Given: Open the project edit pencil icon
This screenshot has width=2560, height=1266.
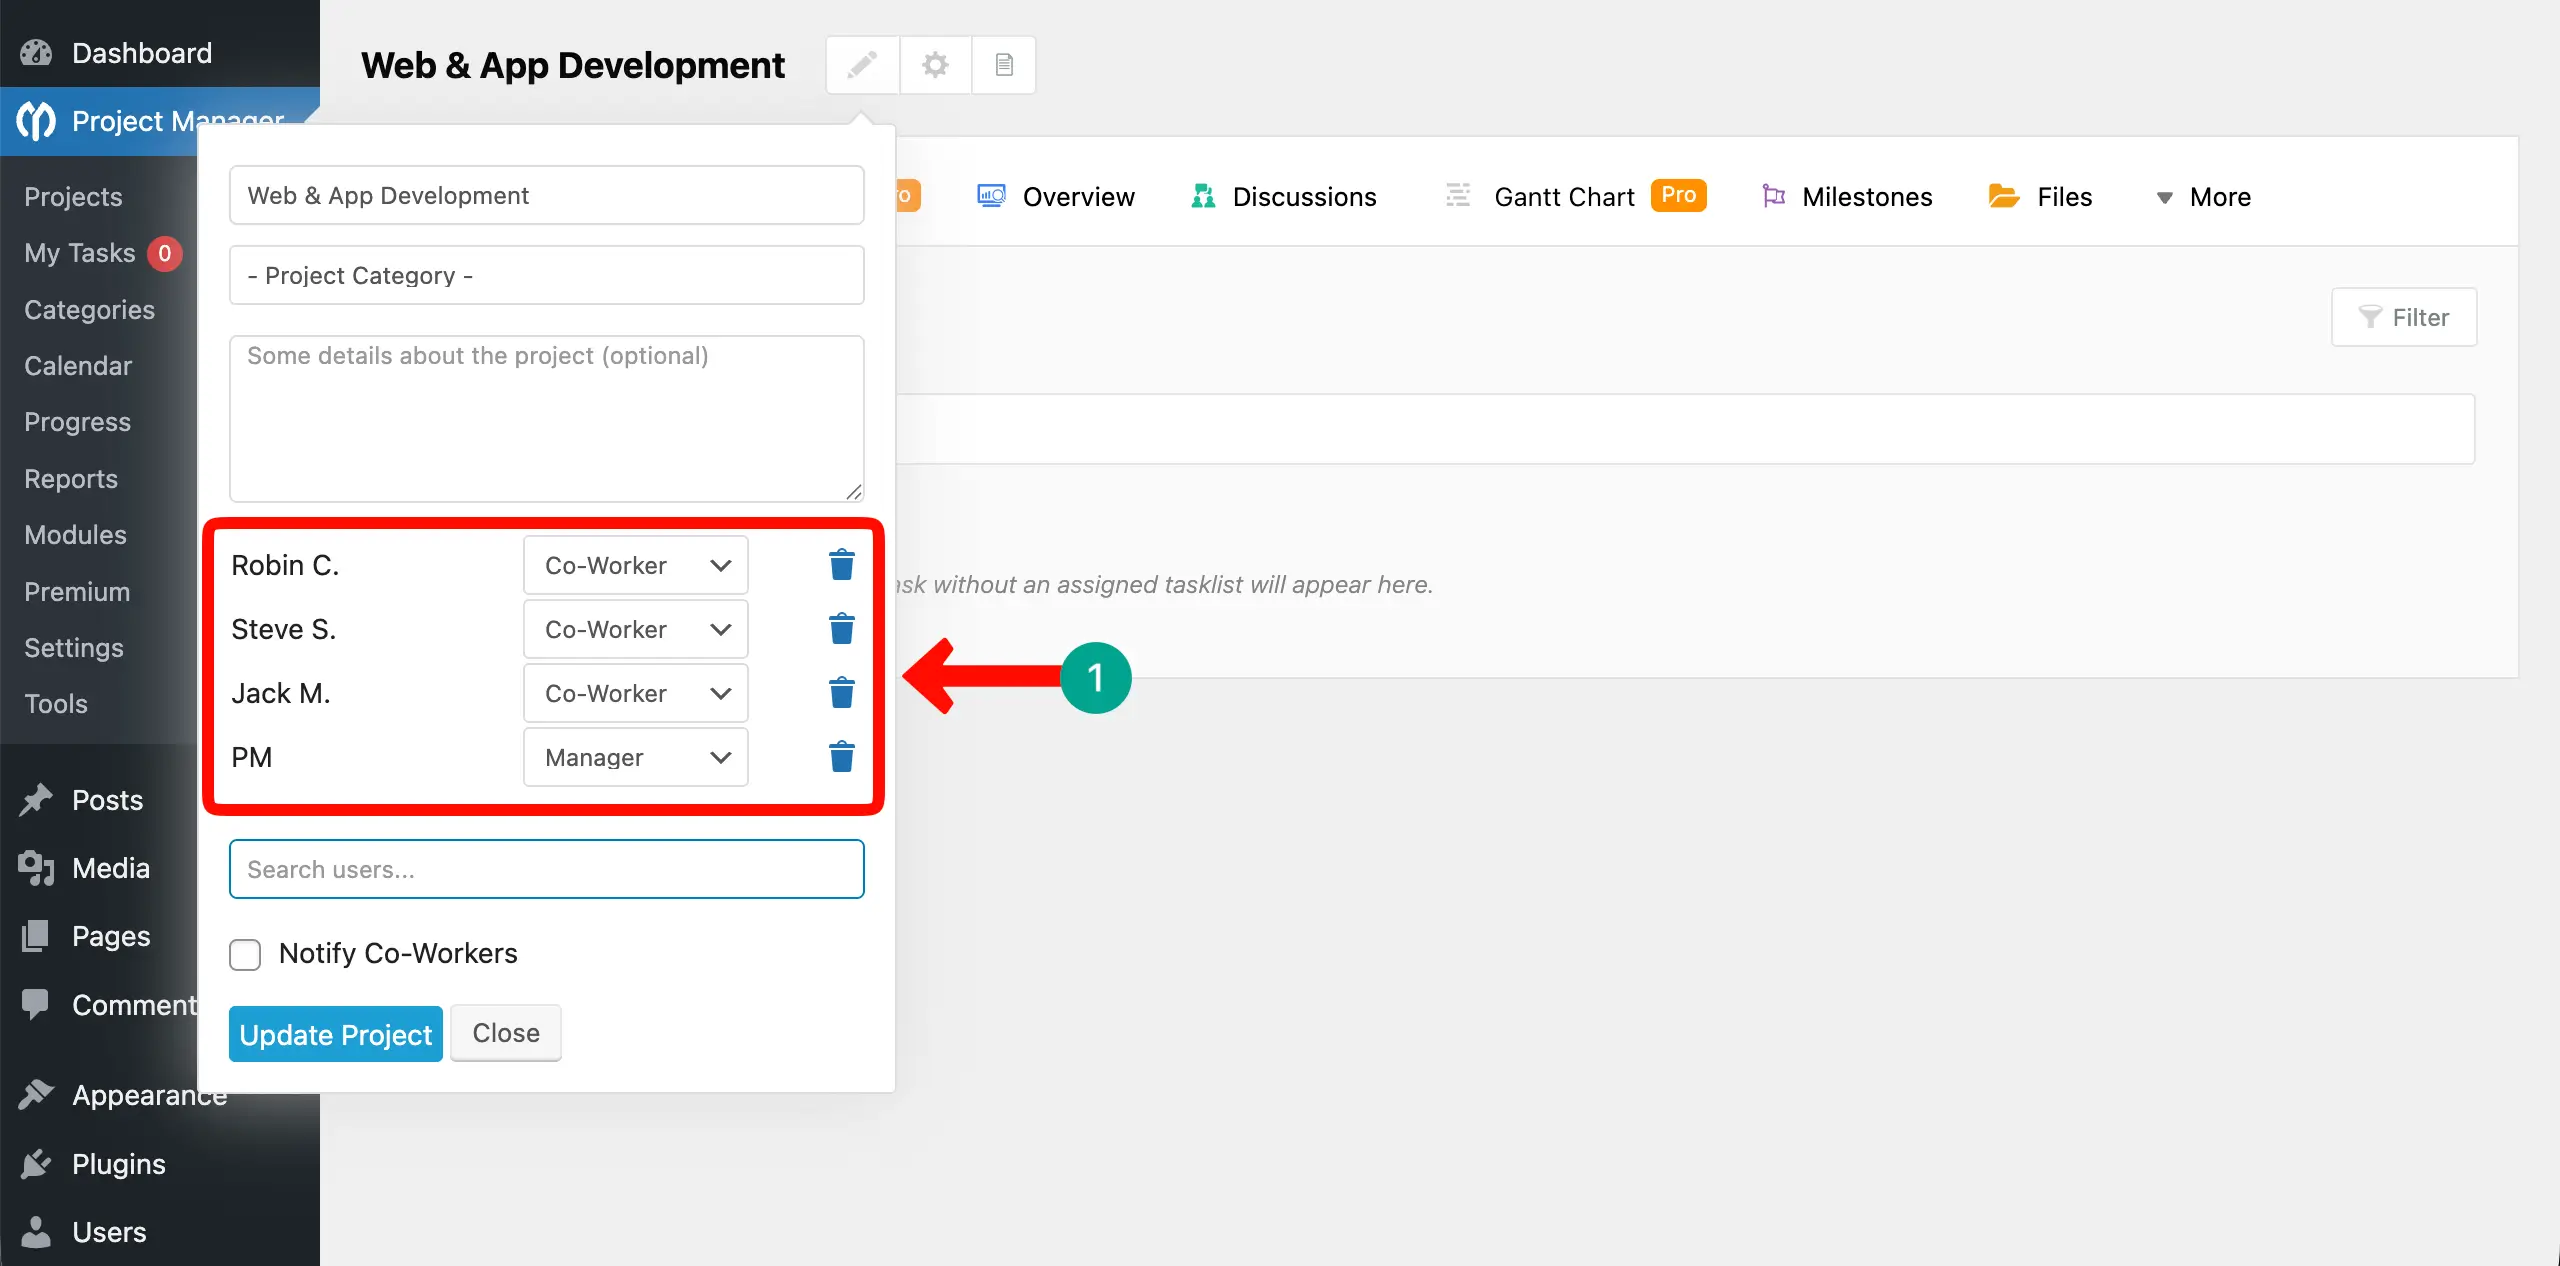Looking at the screenshot, I should [862, 64].
